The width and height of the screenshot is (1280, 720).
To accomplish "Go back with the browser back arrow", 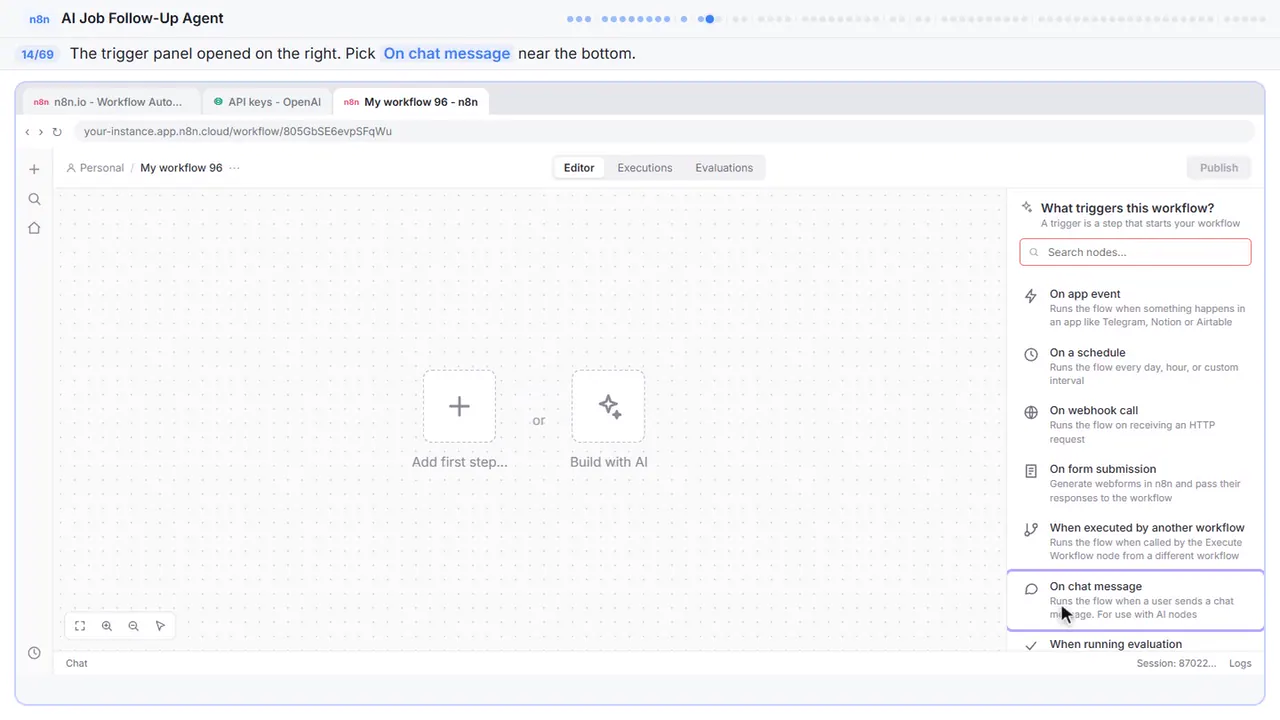I will [27, 131].
